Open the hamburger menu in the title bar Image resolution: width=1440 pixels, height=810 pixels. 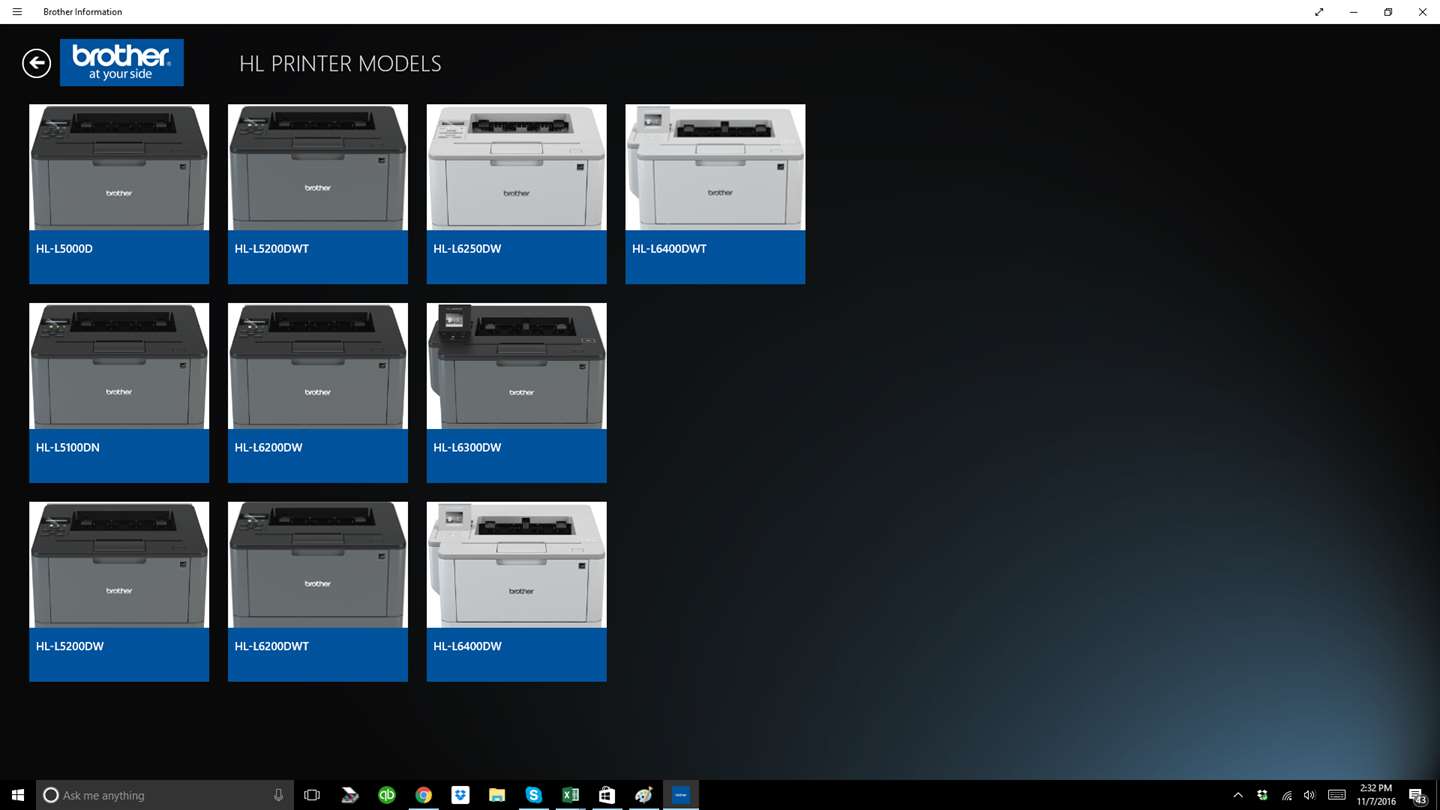(17, 12)
